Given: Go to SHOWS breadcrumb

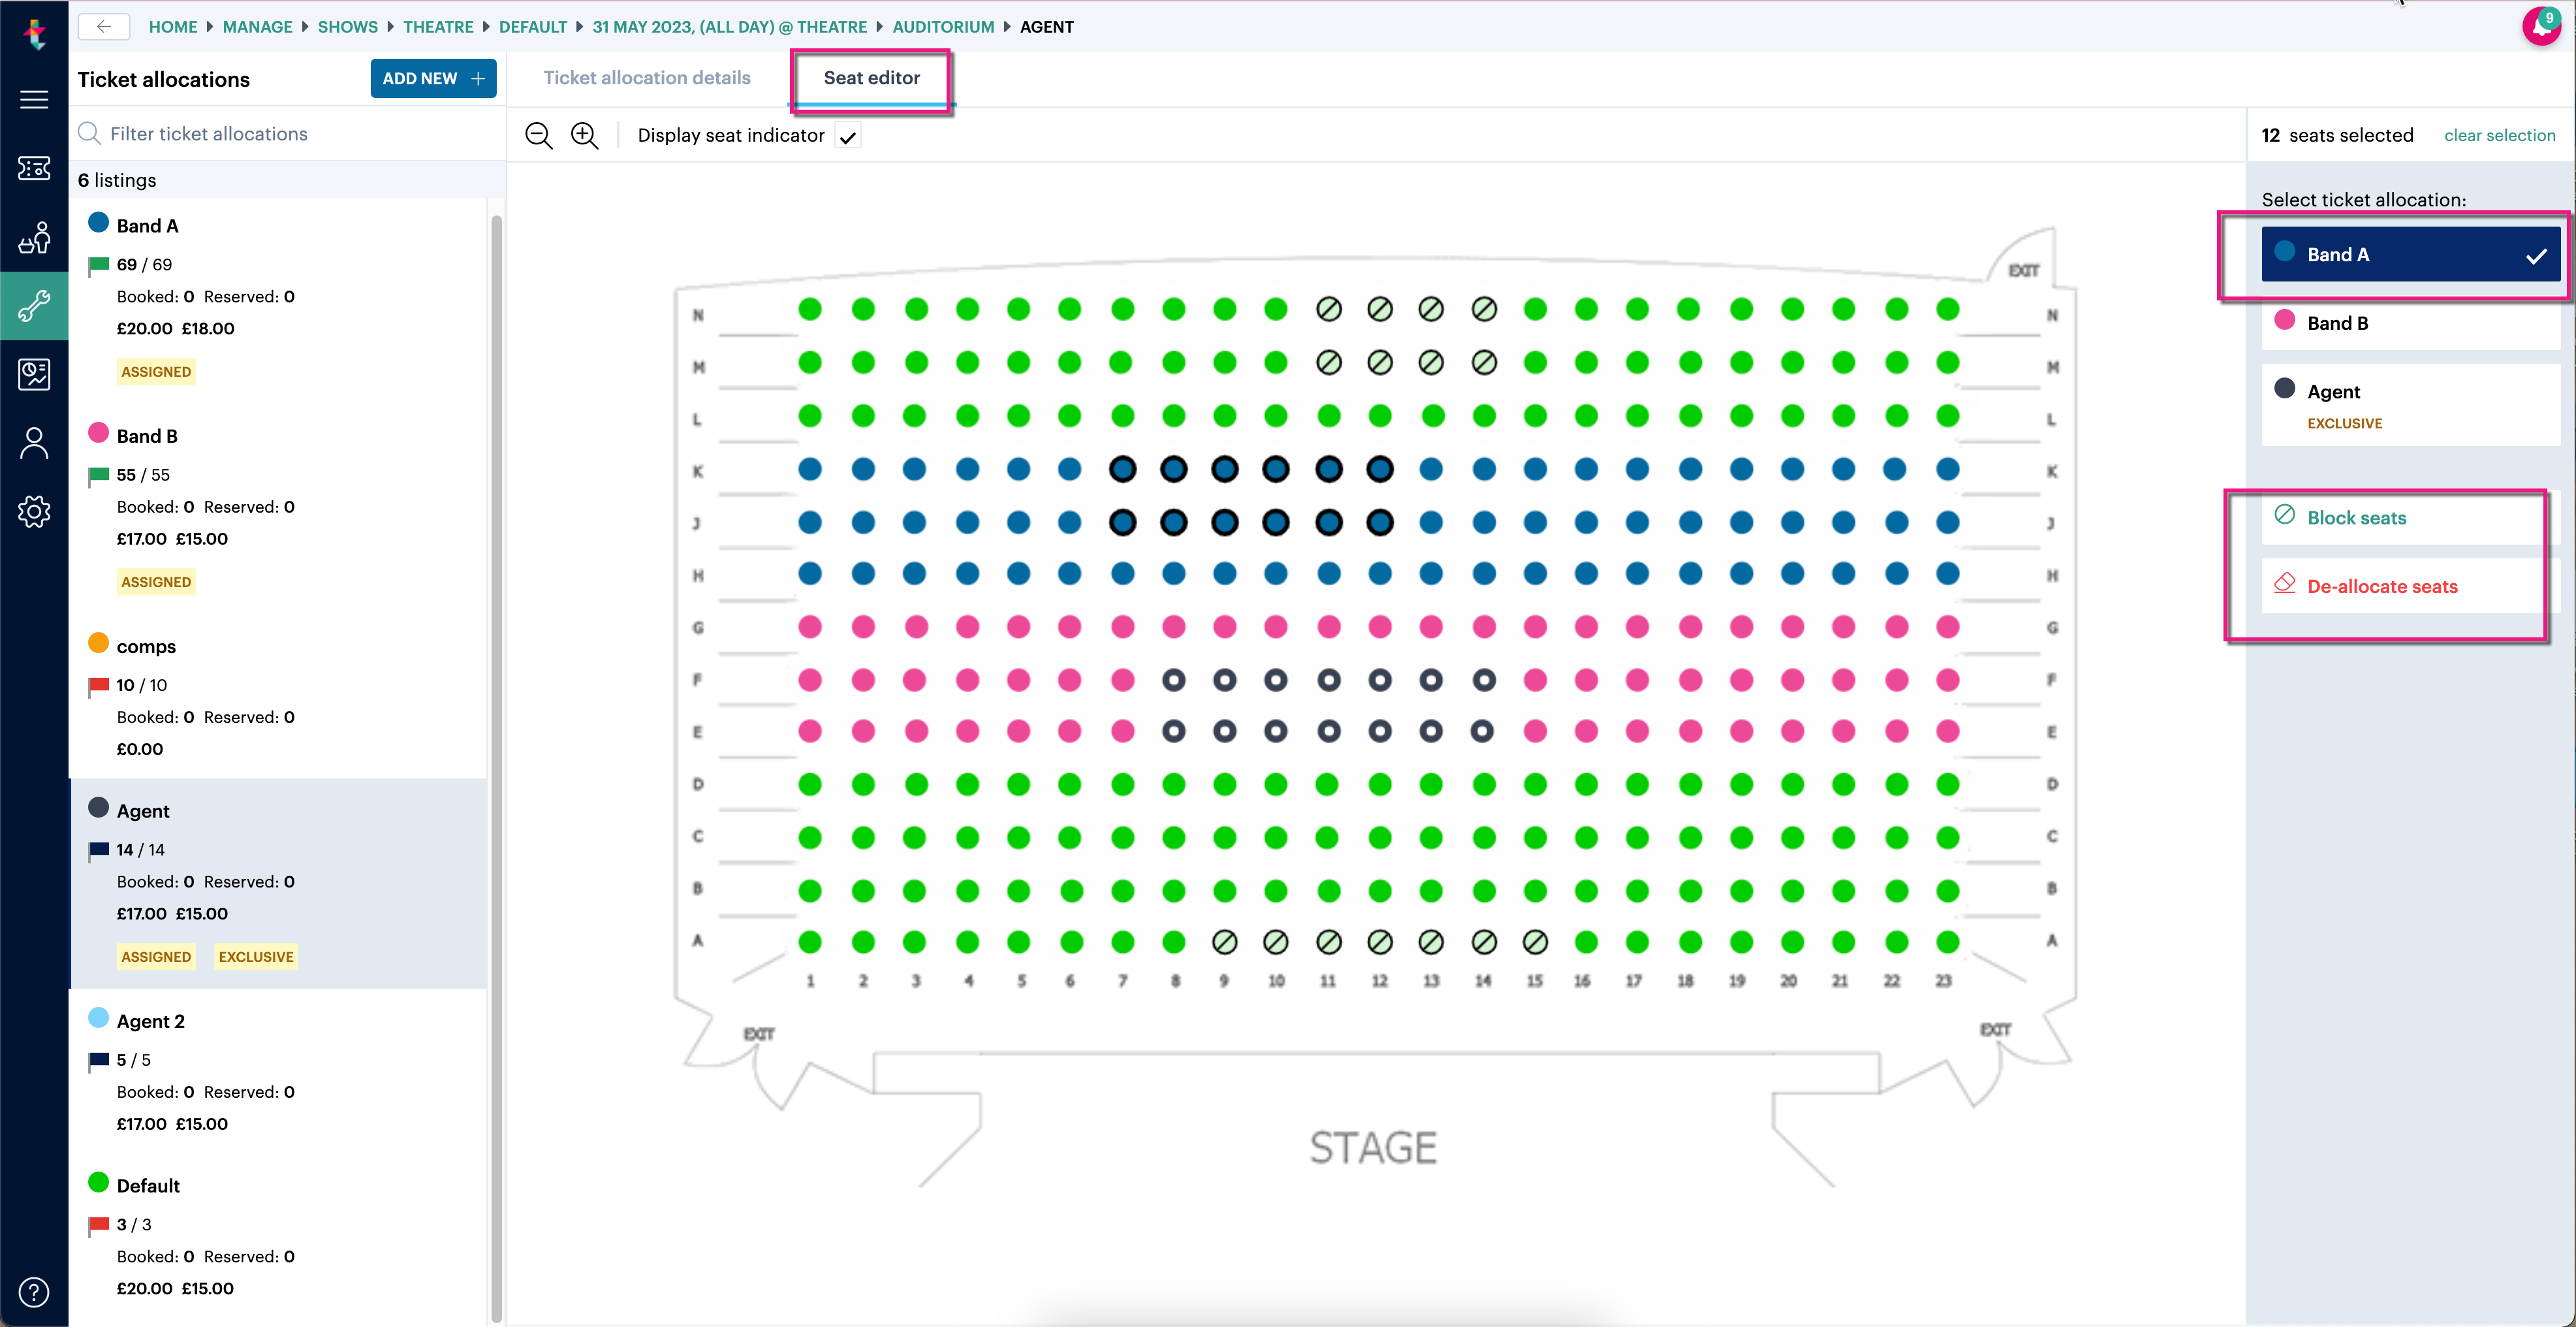Looking at the screenshot, I should coord(347,27).
